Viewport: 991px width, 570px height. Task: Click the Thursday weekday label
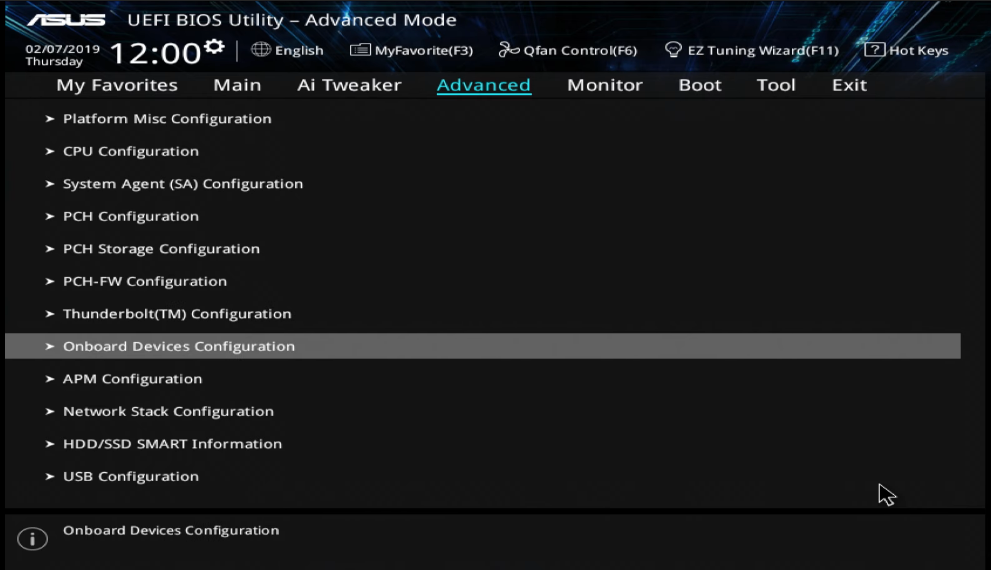point(54,62)
